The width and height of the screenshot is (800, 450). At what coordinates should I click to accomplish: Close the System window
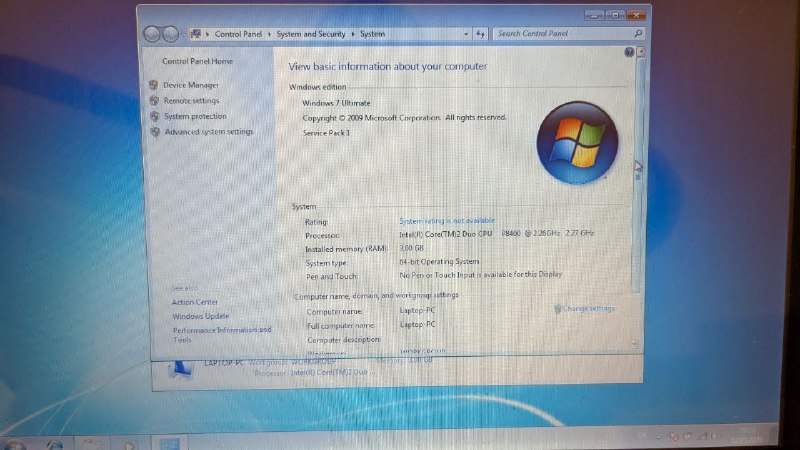coord(636,15)
